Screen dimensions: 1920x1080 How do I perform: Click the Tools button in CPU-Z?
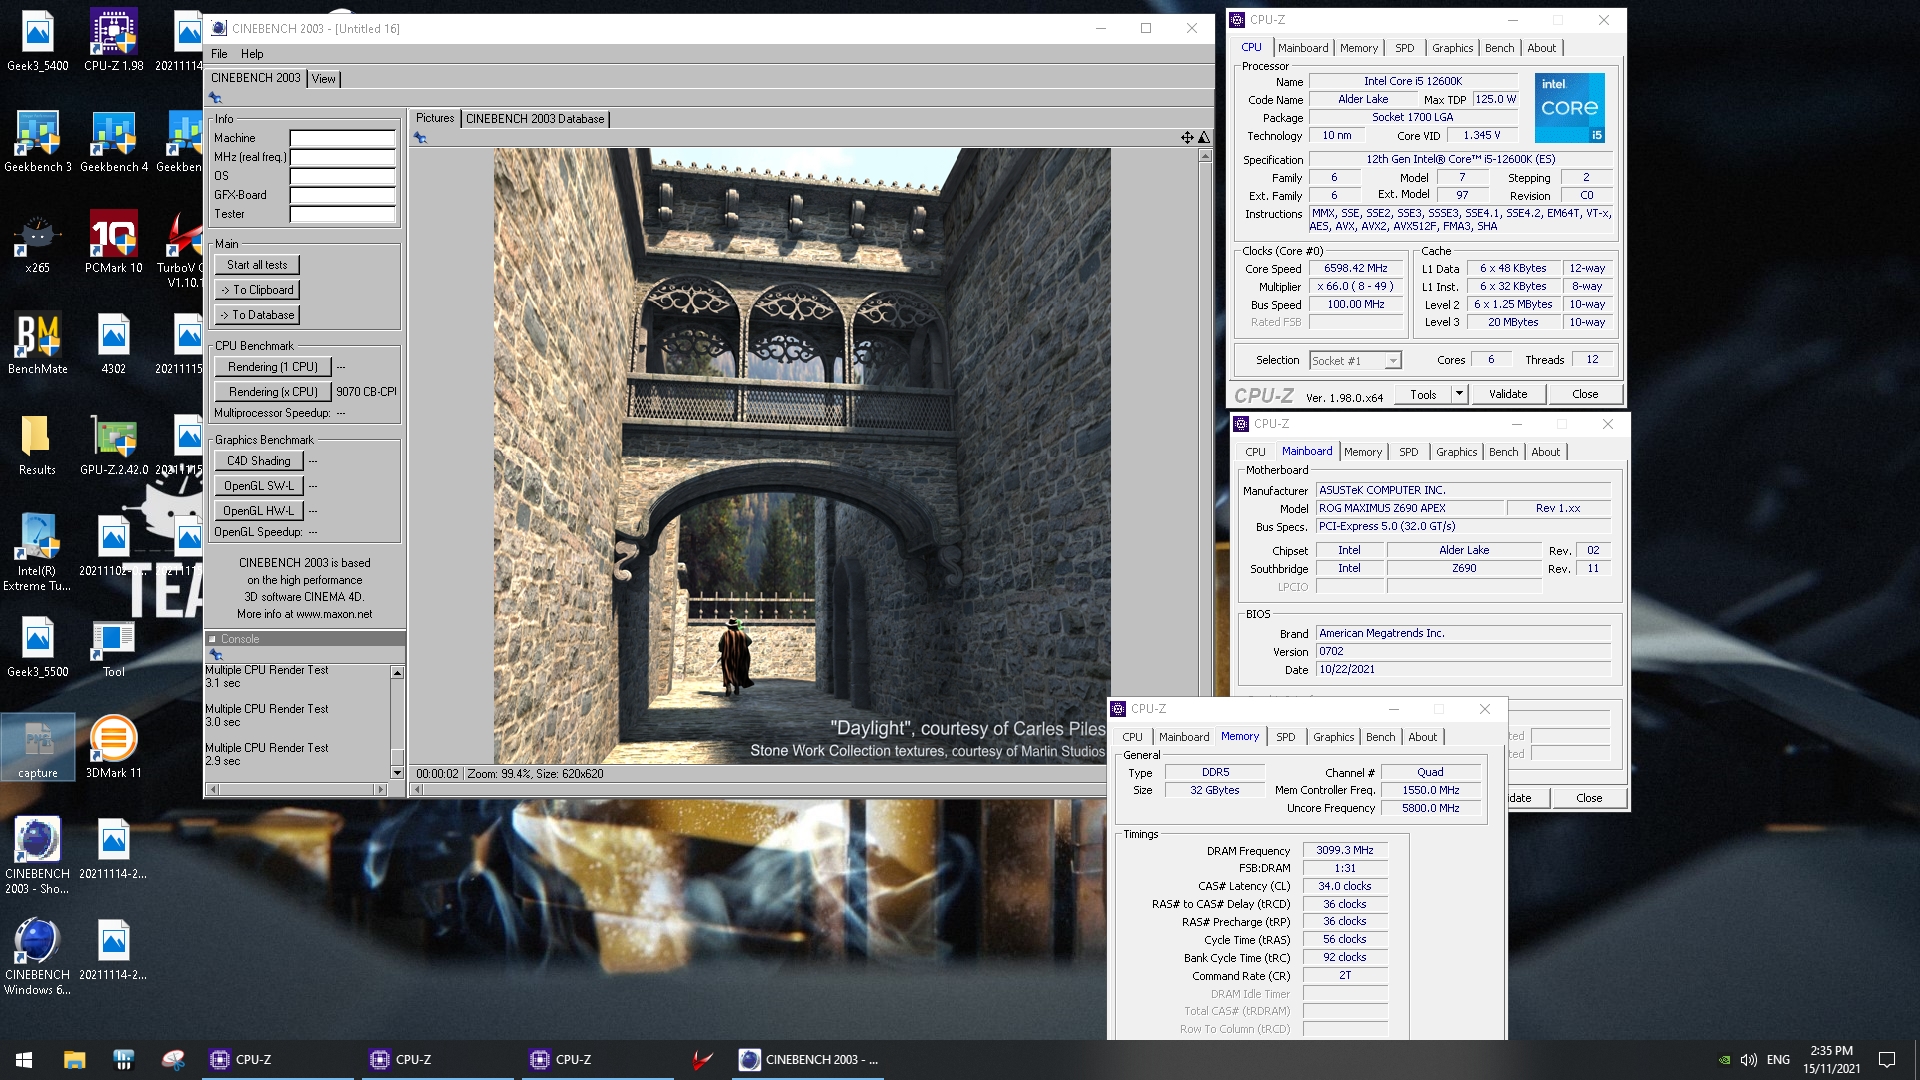tap(1423, 394)
